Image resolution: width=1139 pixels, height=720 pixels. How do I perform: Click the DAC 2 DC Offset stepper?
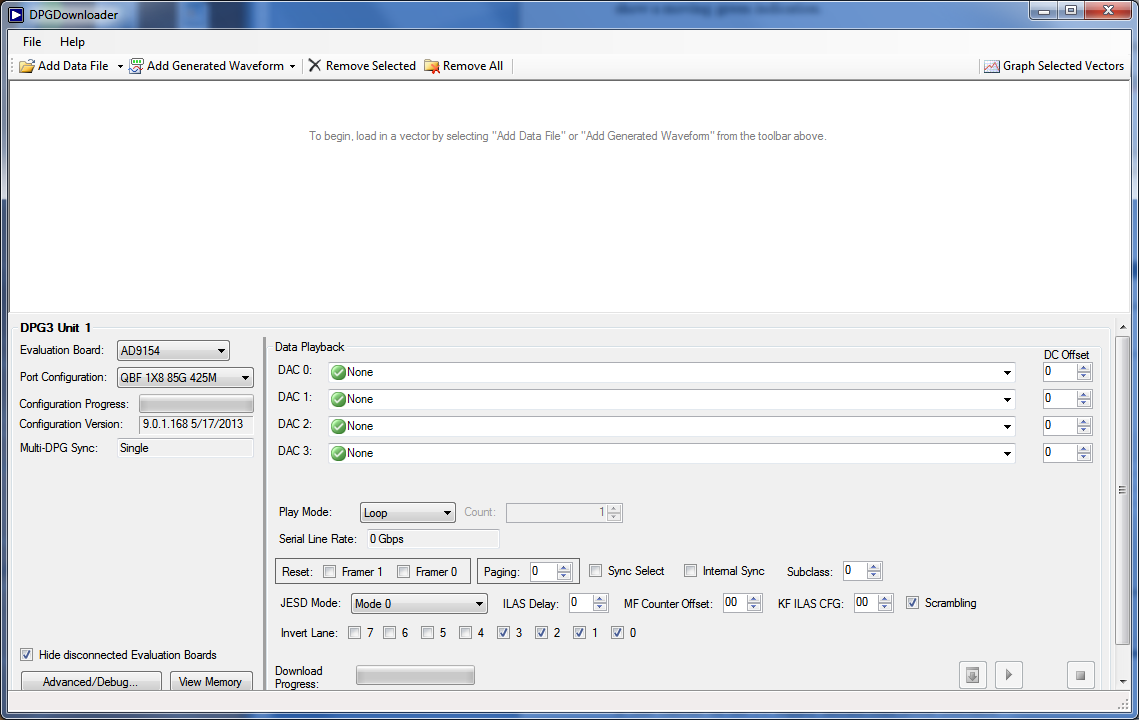1084,426
